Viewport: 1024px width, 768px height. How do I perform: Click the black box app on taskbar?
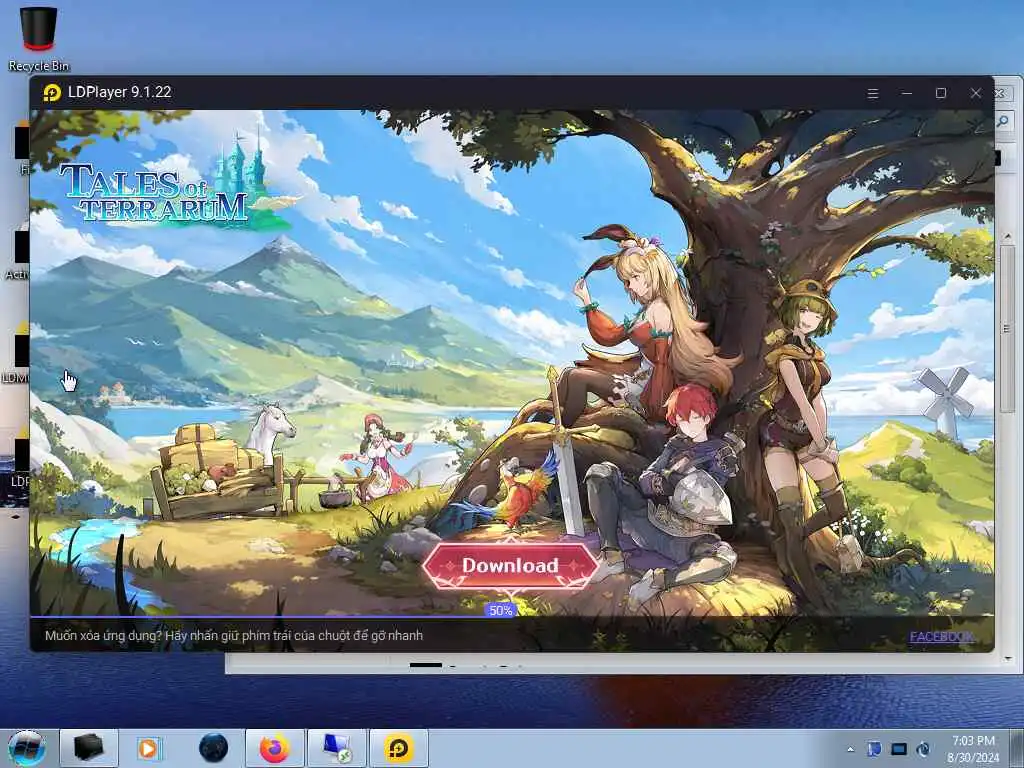pyautogui.click(x=89, y=748)
